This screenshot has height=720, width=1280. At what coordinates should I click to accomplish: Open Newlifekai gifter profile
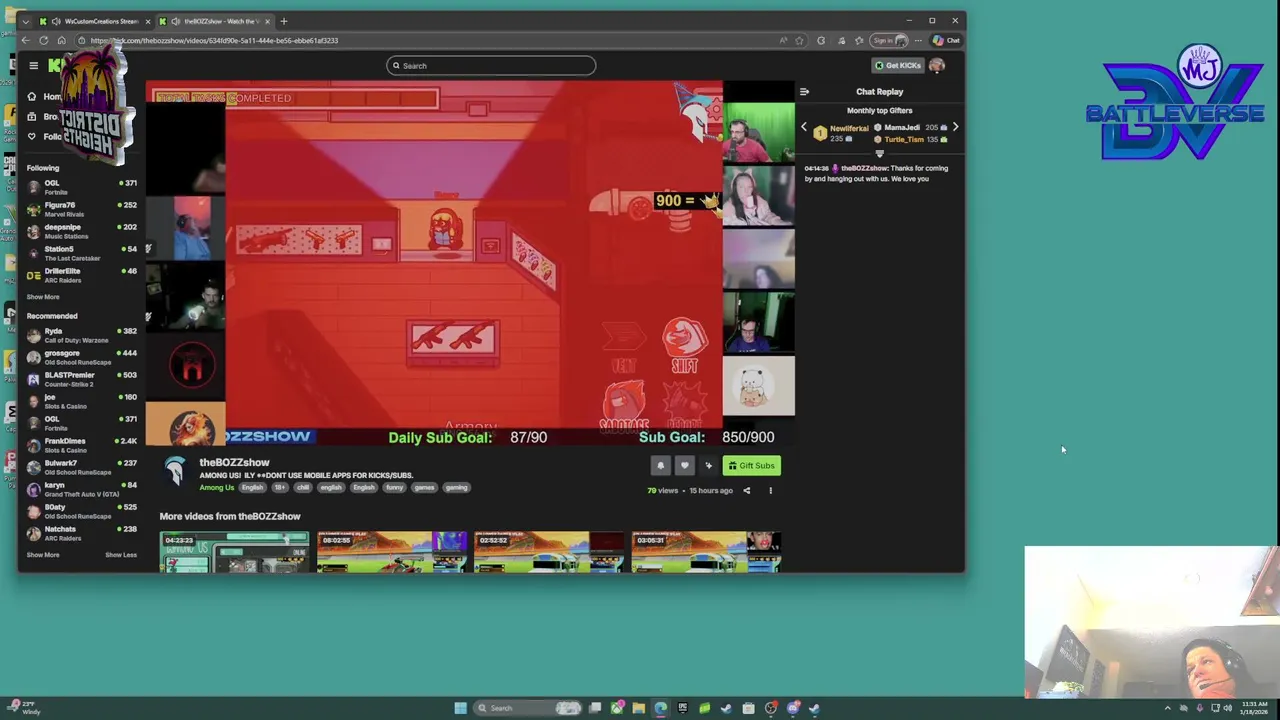[849, 128]
